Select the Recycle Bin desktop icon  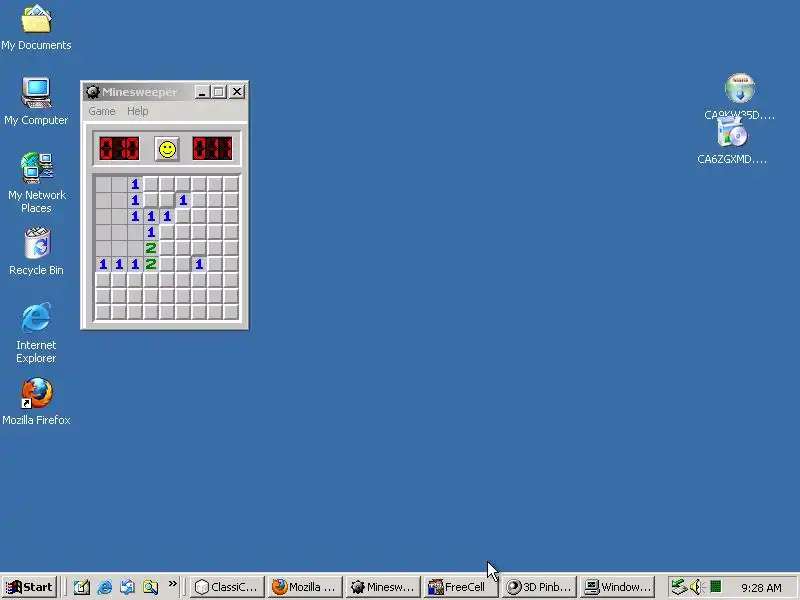36,252
